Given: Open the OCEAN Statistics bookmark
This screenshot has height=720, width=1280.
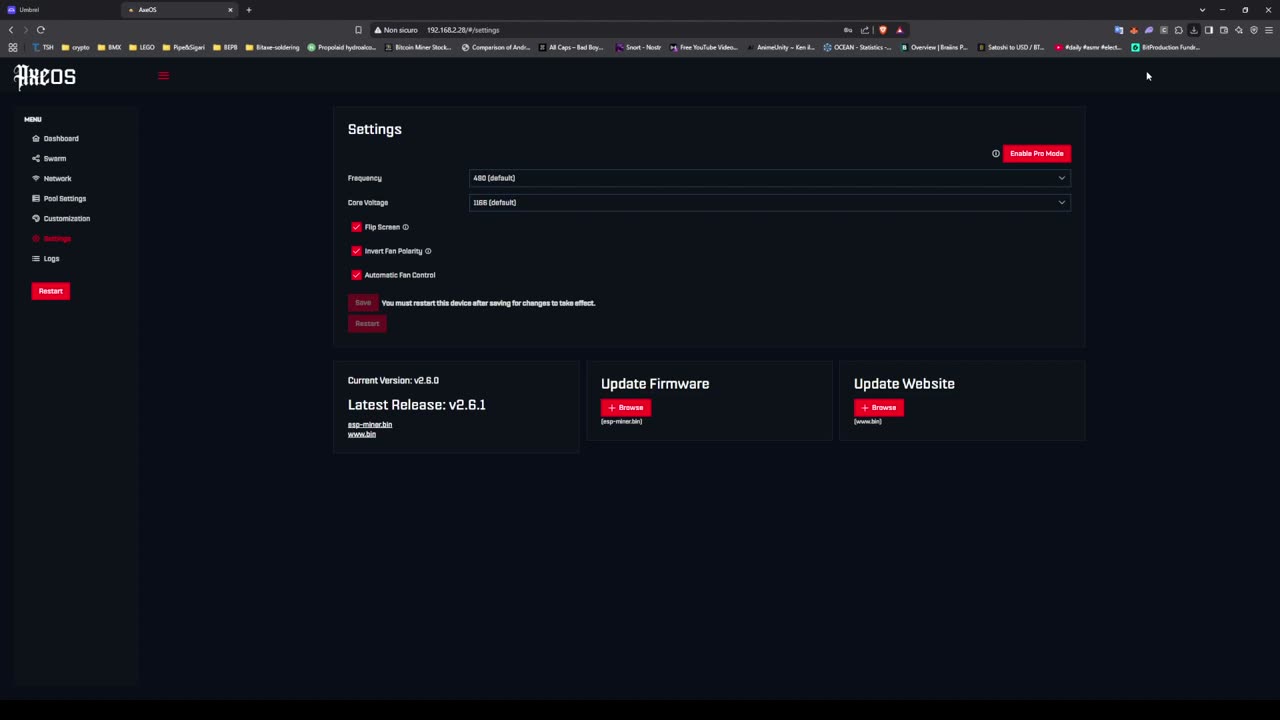Looking at the screenshot, I should pos(857,47).
